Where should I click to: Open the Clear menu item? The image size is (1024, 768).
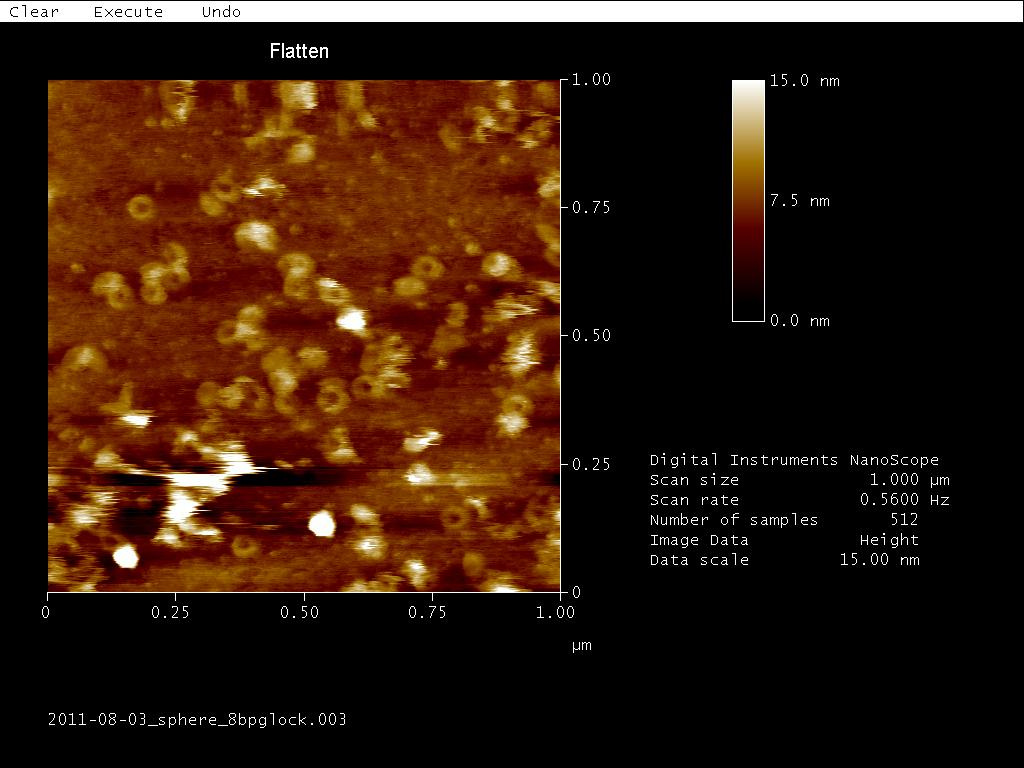34,12
